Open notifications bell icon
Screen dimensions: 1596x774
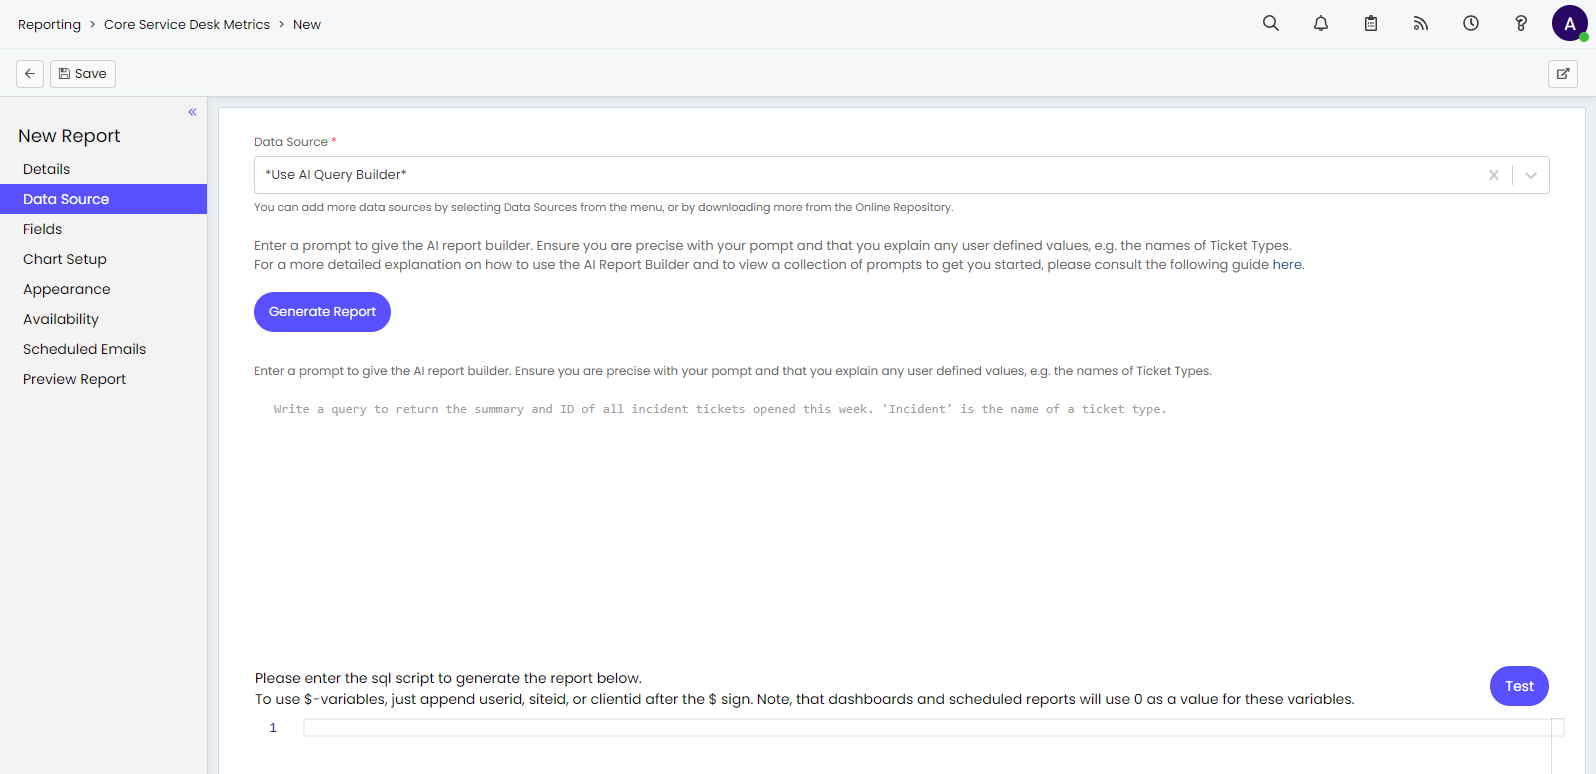[1321, 23]
